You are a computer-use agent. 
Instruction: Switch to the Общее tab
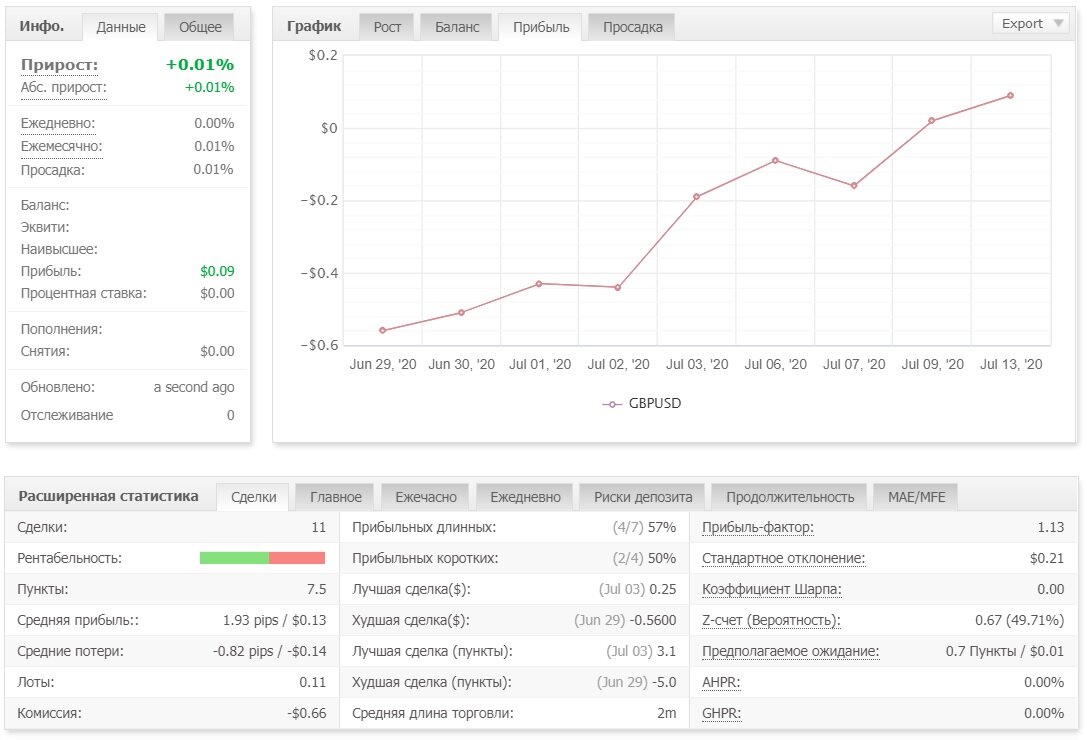coord(200,27)
